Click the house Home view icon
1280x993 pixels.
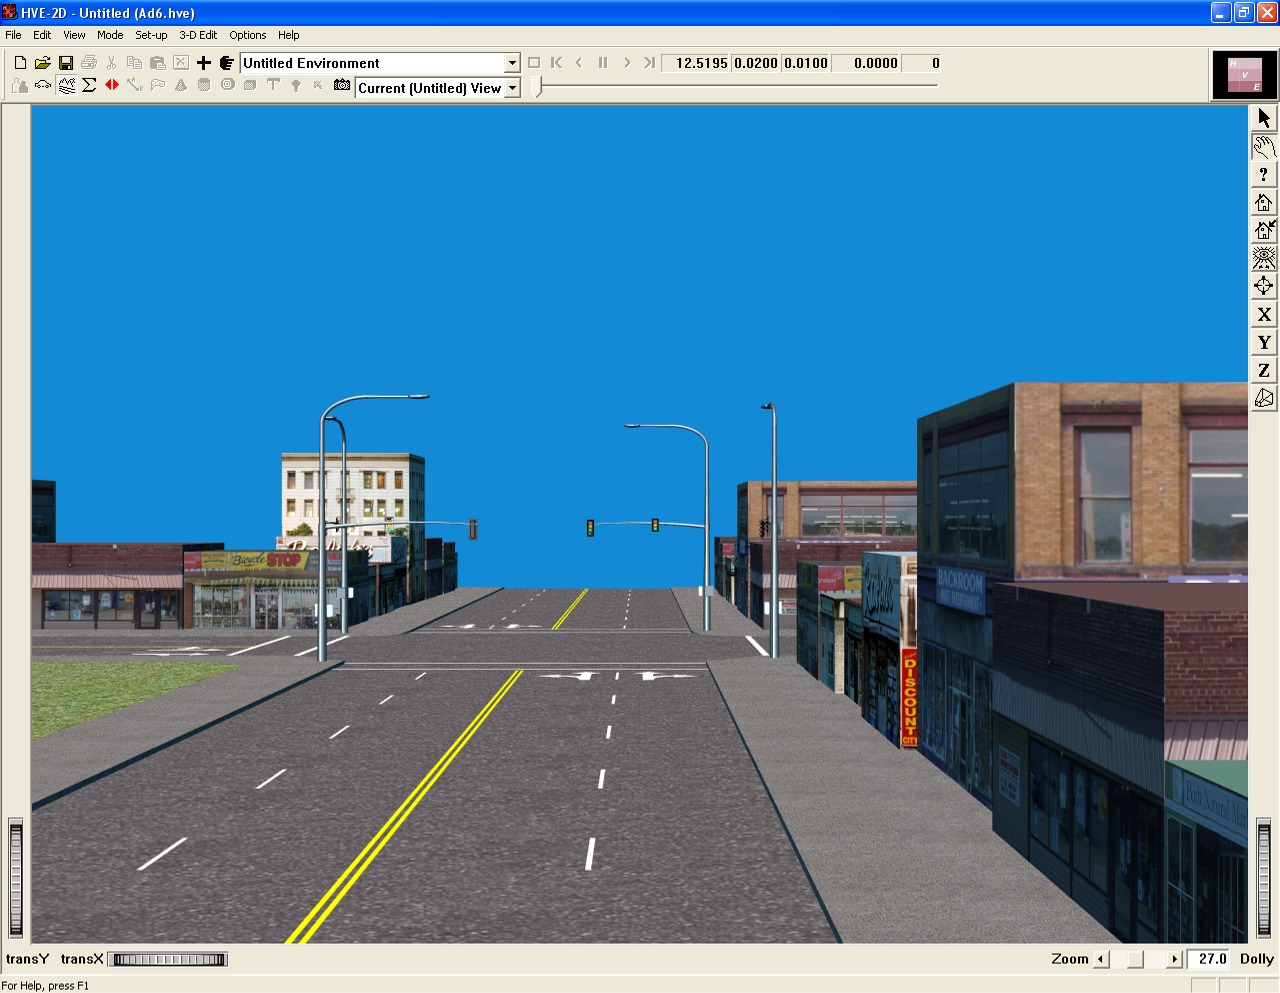1264,202
